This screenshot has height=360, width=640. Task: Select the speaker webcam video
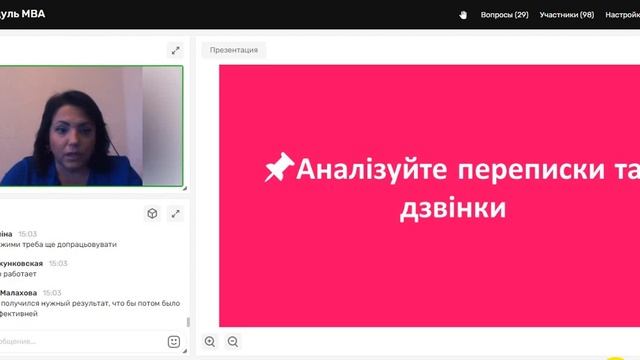[91, 126]
